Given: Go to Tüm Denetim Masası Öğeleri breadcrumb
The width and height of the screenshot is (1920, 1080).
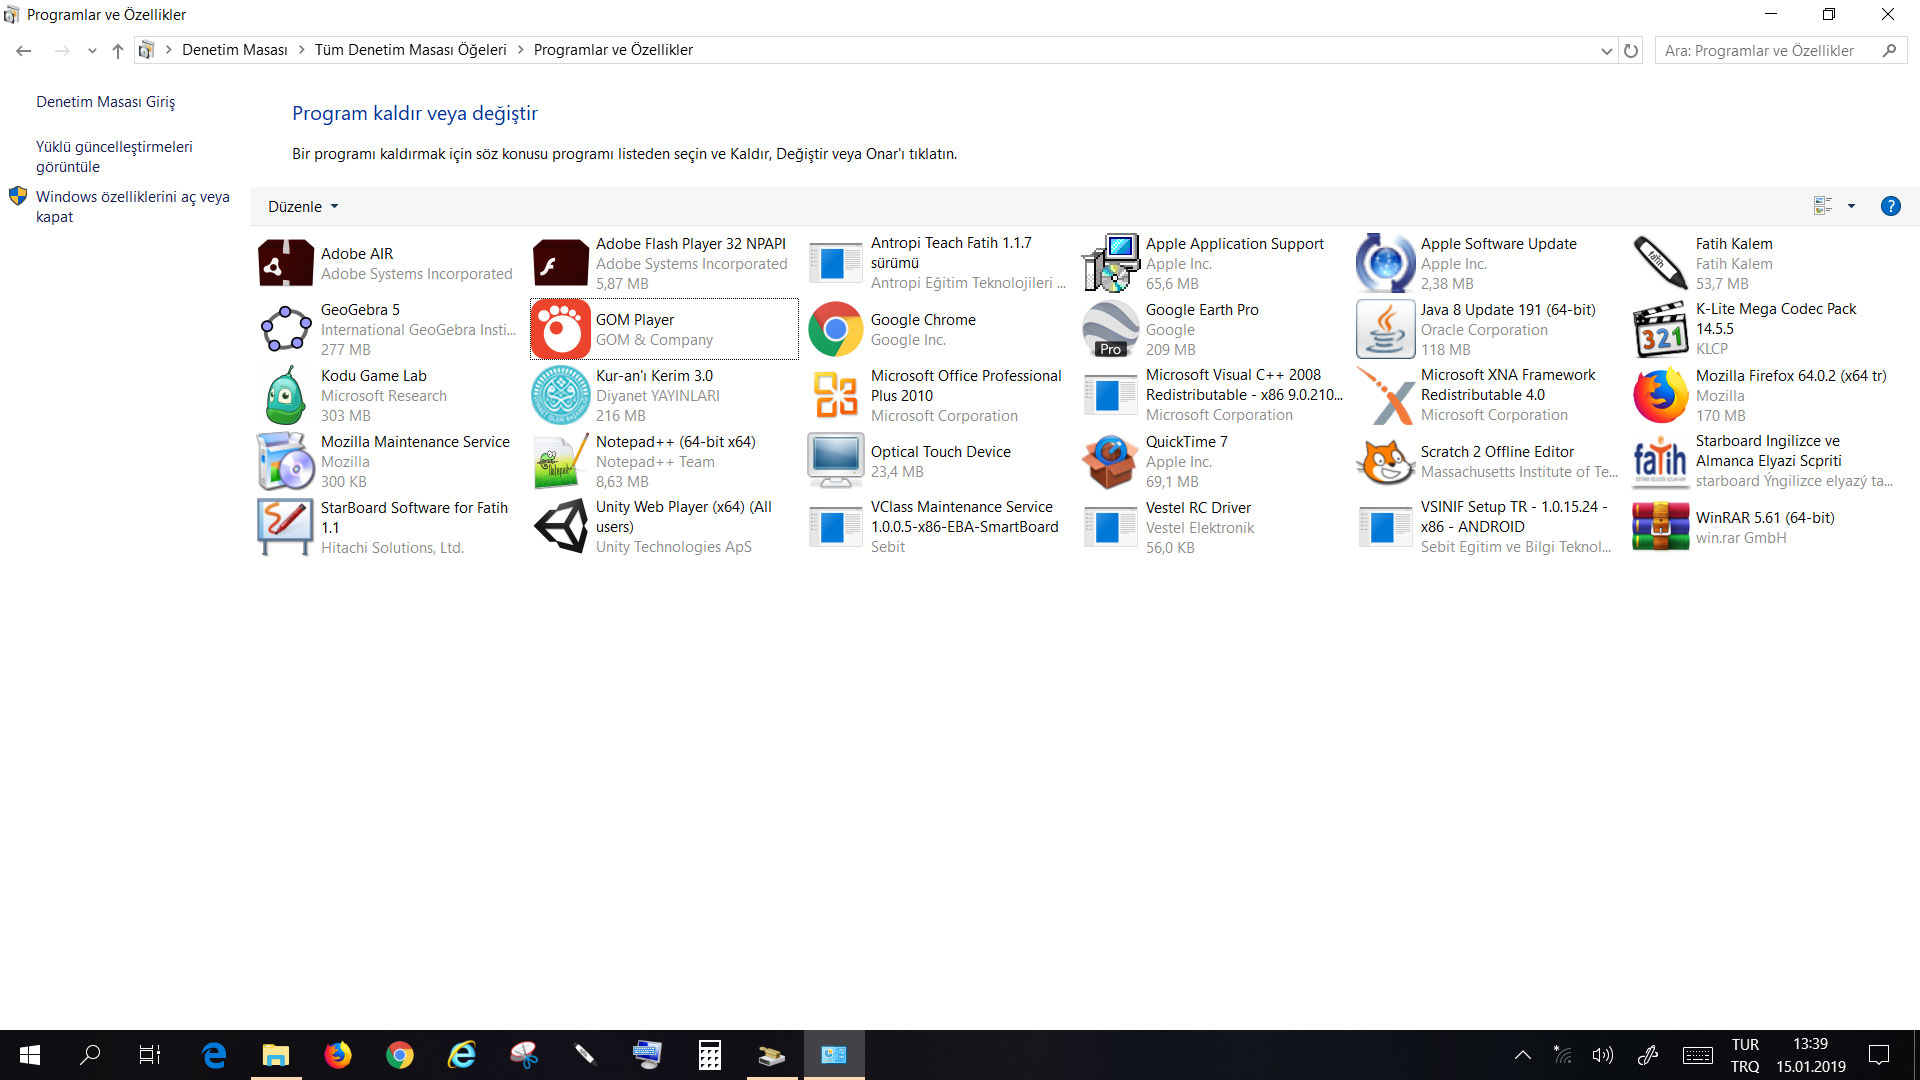Looking at the screenshot, I should click(410, 50).
